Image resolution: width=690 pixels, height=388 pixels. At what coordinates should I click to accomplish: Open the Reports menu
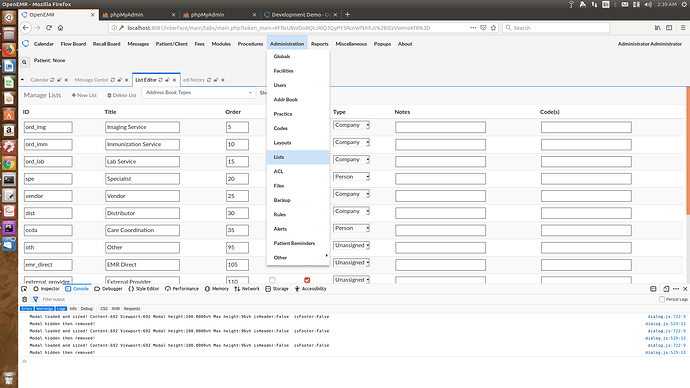click(x=319, y=44)
